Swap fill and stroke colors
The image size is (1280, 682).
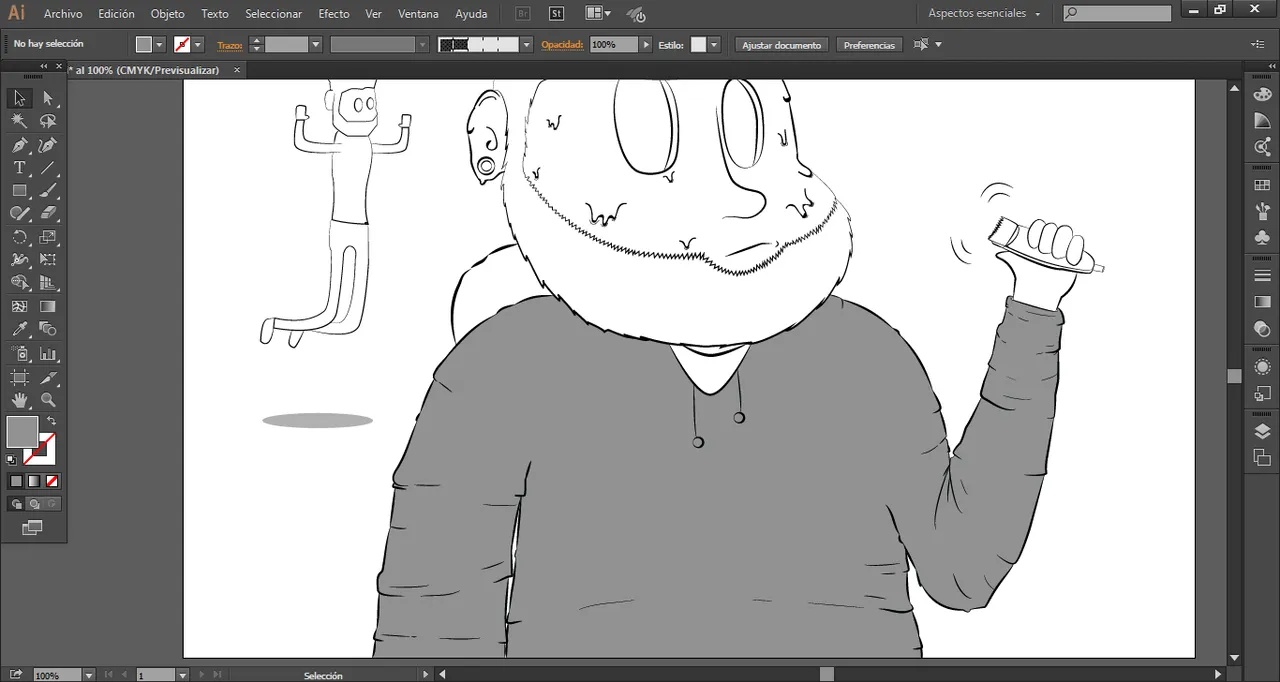coord(52,421)
